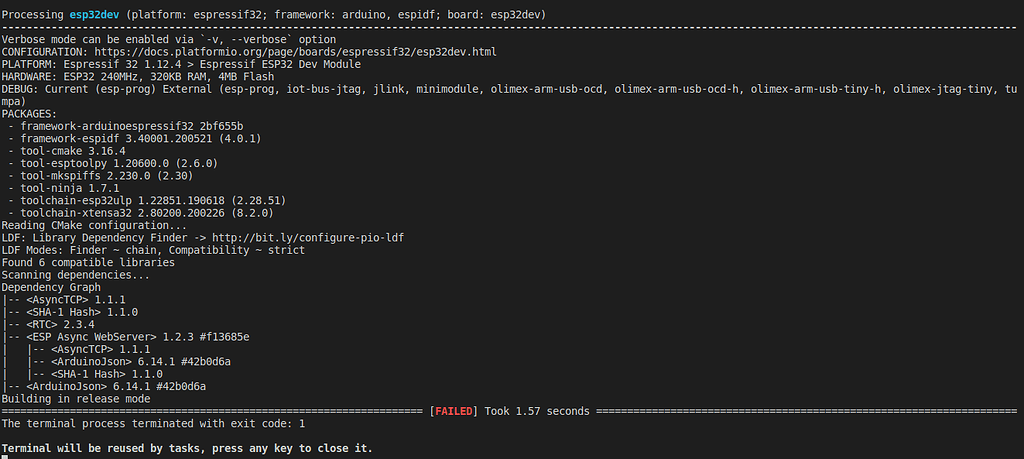
Task: Click the tool-esptoolpy package line
Action: pos(113,163)
